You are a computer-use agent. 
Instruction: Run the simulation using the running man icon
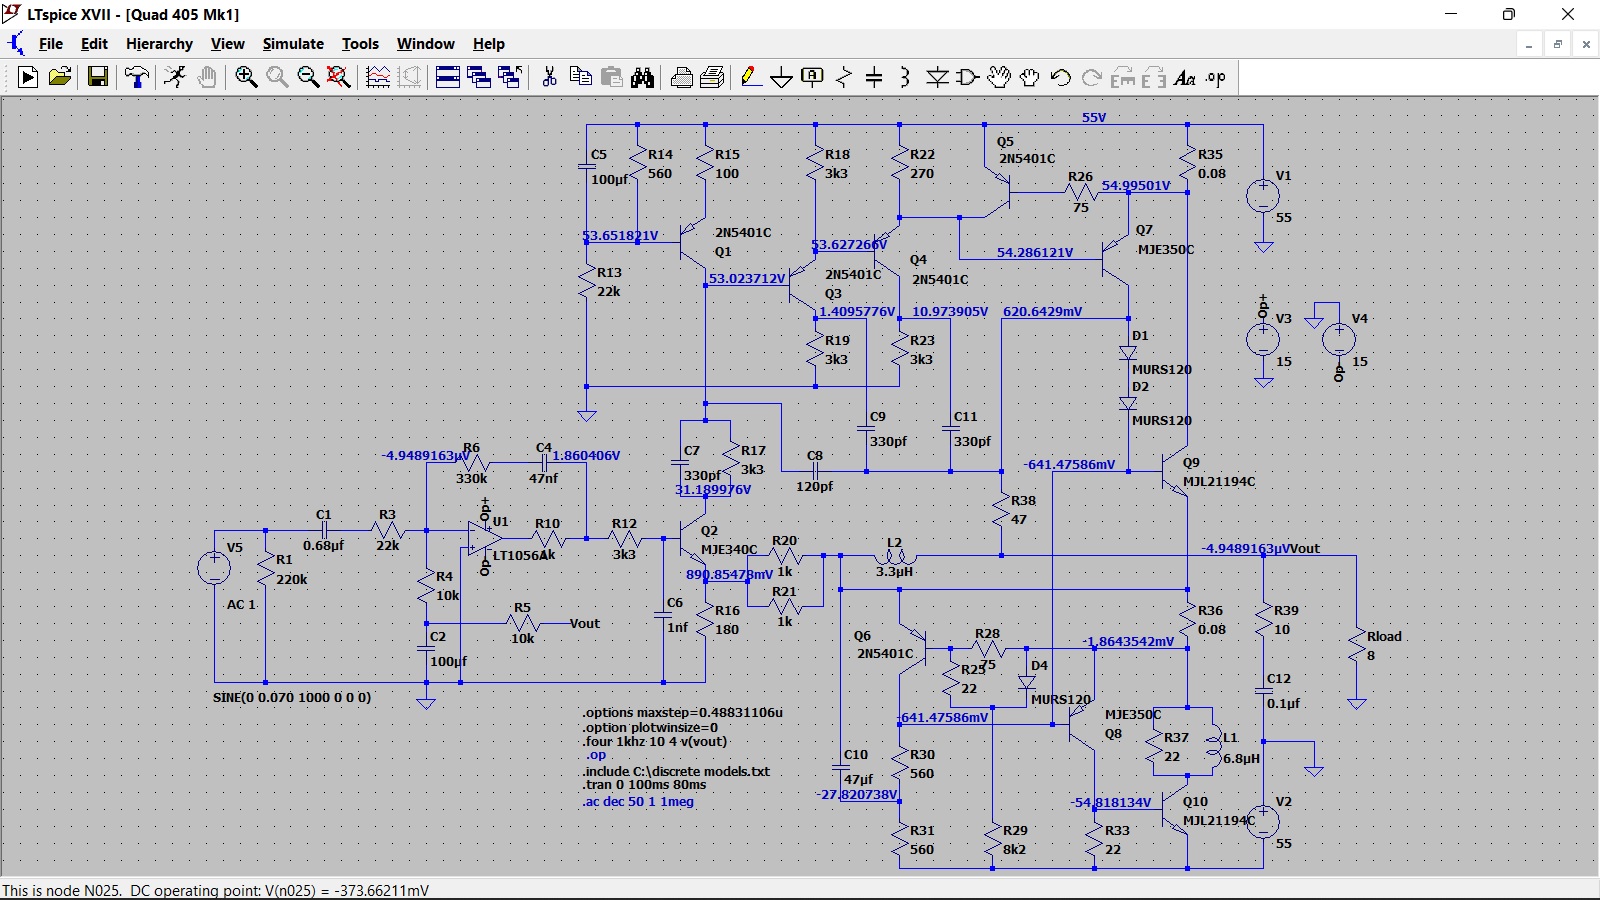point(175,77)
